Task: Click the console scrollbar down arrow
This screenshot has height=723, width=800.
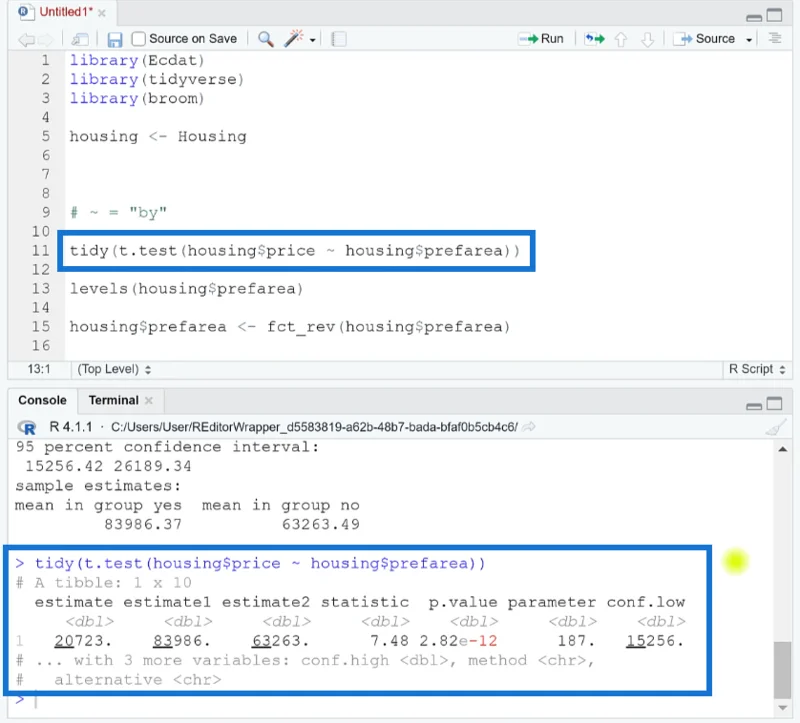Action: pos(783,708)
